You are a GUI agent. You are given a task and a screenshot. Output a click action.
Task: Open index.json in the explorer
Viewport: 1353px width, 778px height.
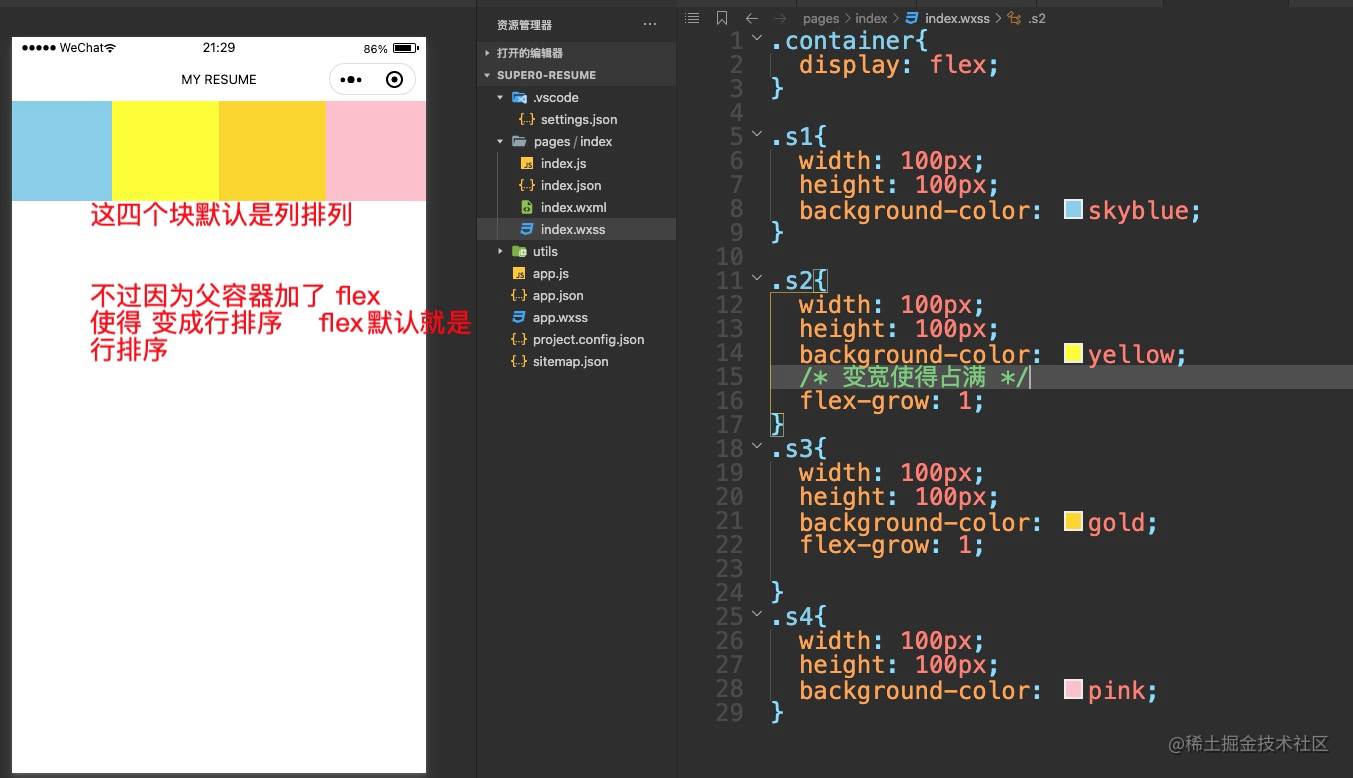(571, 185)
